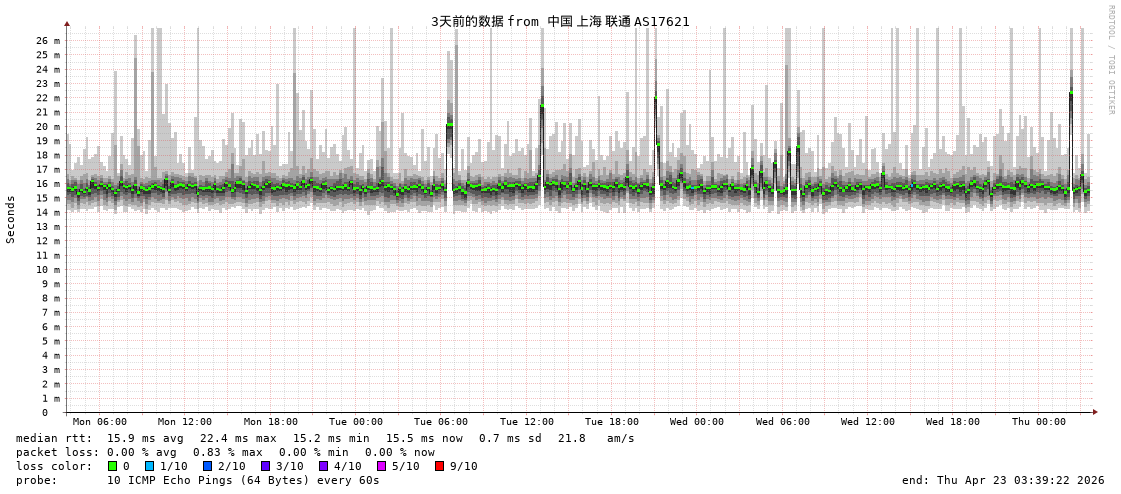This screenshot has width=1121, height=494.
Task: Select the '0.7 ms sd' value
Action: (514, 438)
